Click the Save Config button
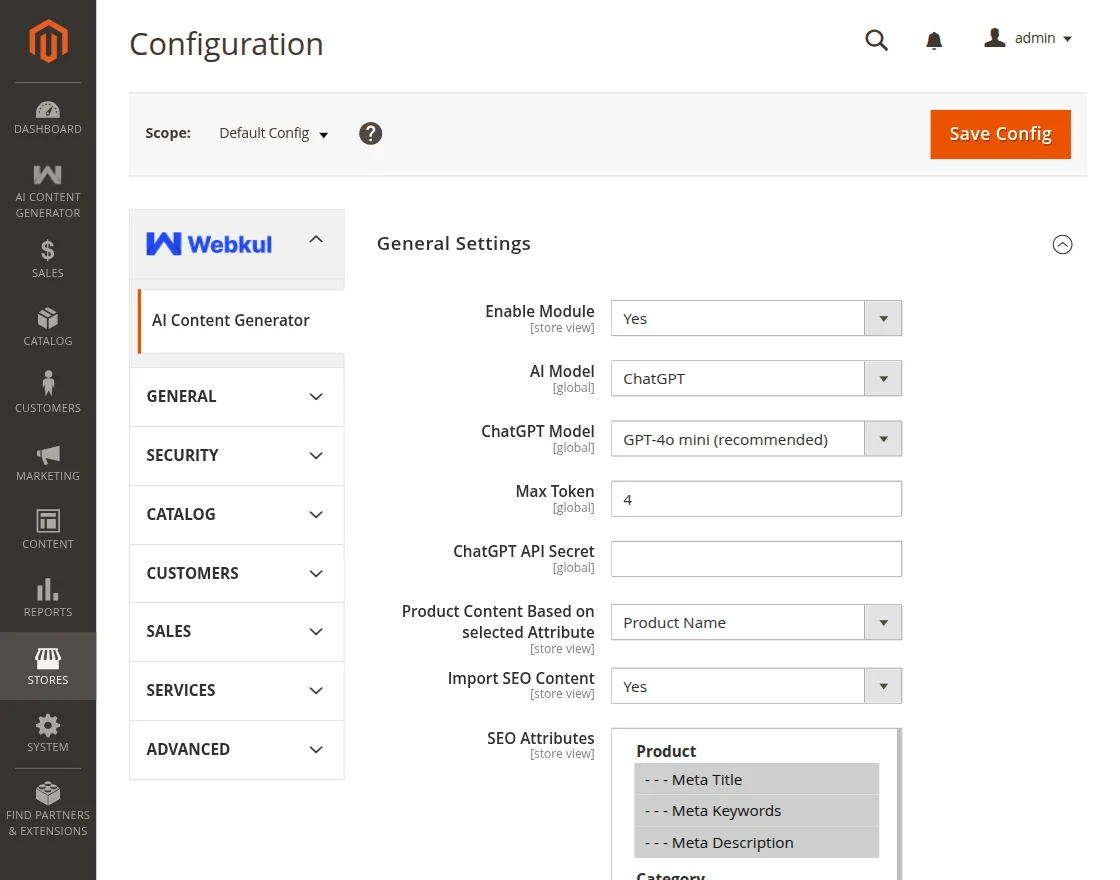Screen dimensions: 1120x880 coord(1000,133)
